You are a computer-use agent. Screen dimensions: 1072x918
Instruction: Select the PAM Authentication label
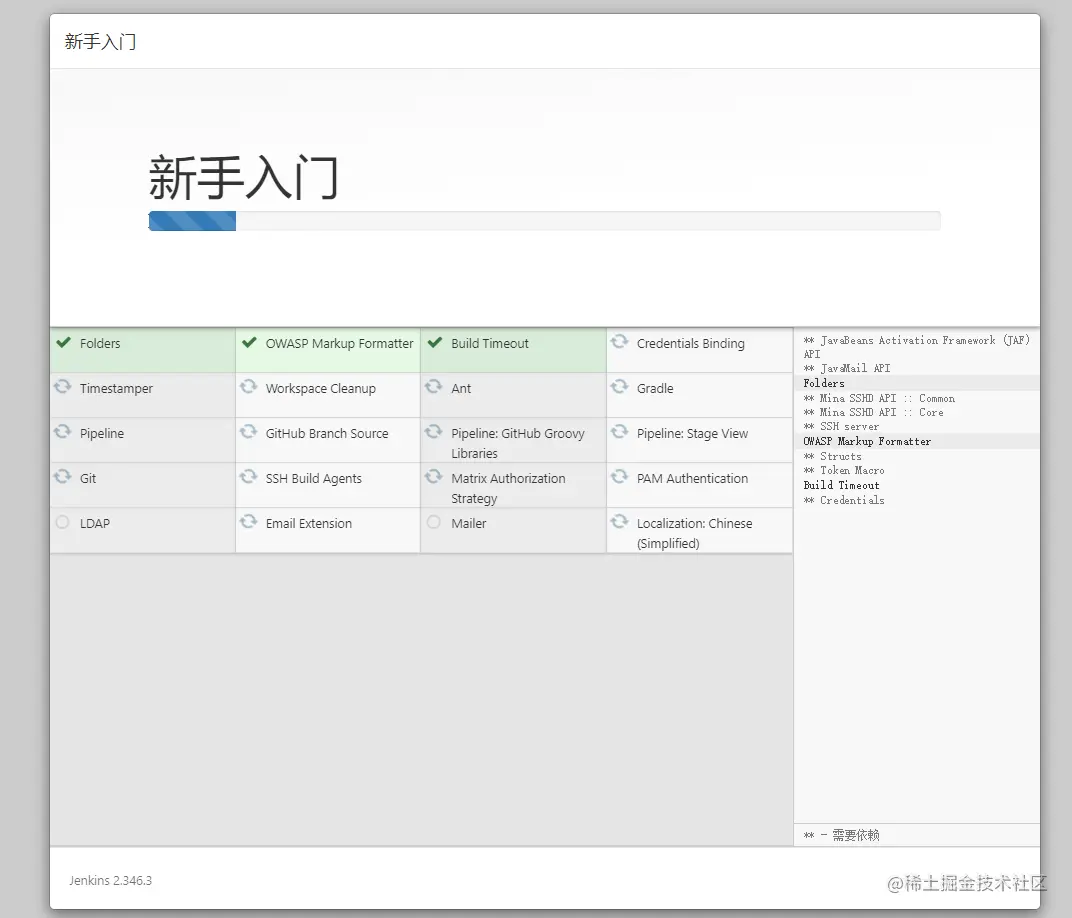pyautogui.click(x=693, y=478)
